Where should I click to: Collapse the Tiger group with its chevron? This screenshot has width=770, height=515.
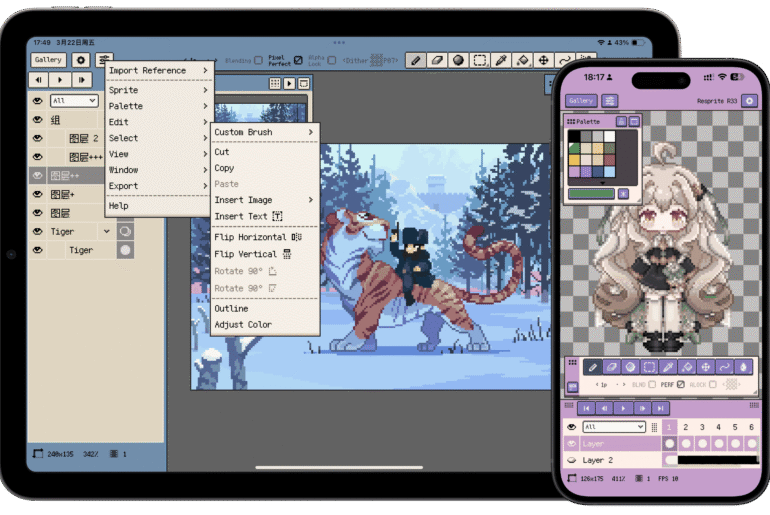107,232
